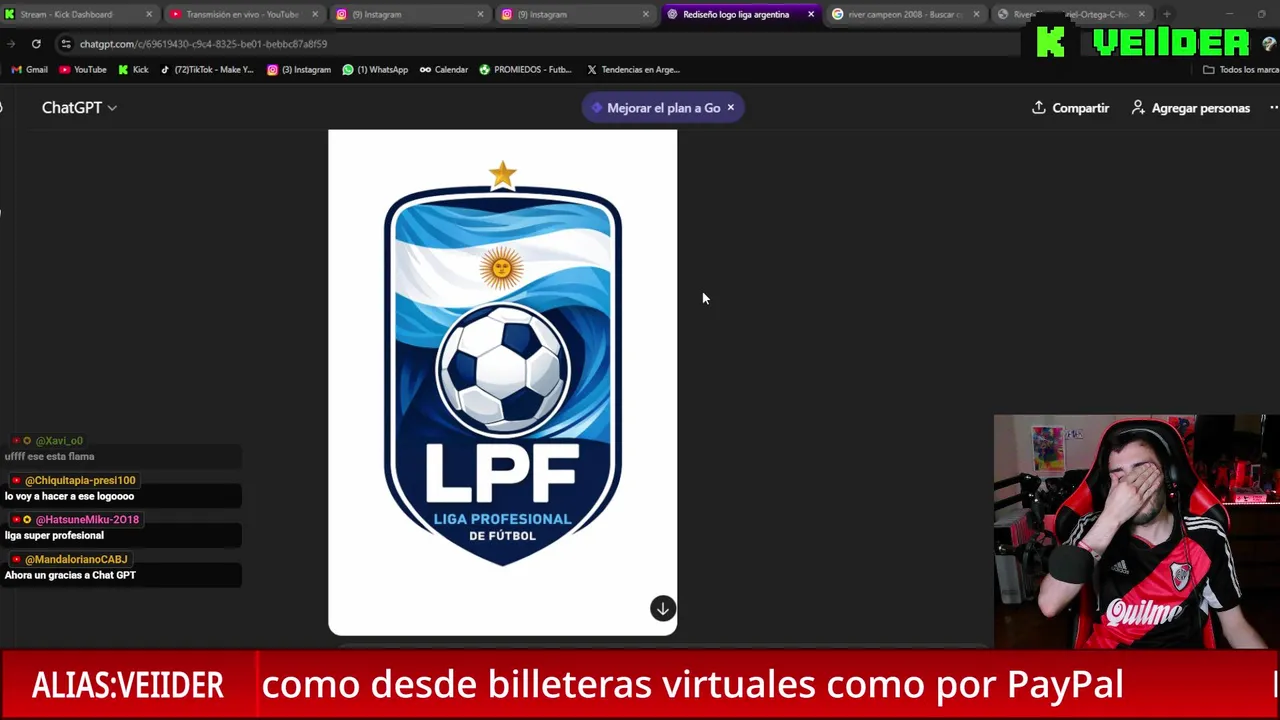1280x720 pixels.
Task: Expand the ChatGPT model selector dropdown
Action: [79, 108]
